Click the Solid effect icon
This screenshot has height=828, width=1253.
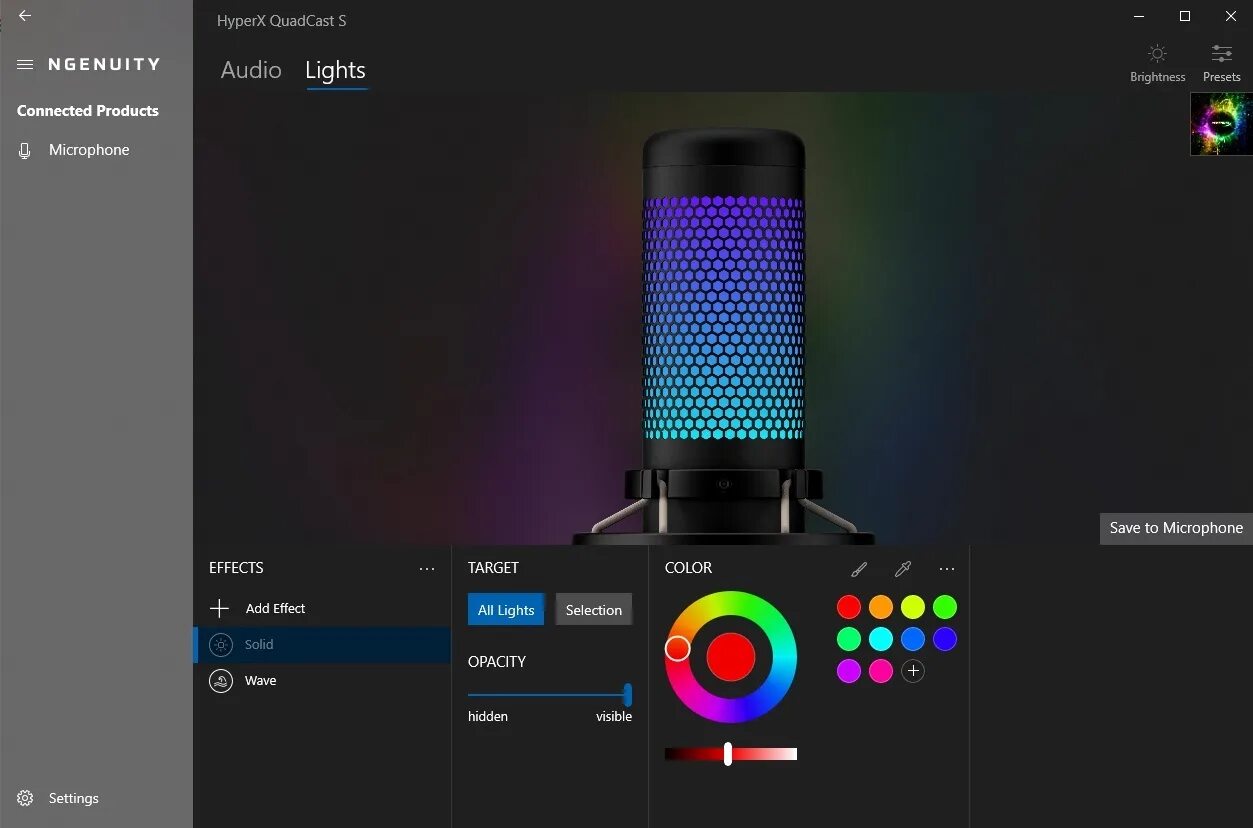221,645
